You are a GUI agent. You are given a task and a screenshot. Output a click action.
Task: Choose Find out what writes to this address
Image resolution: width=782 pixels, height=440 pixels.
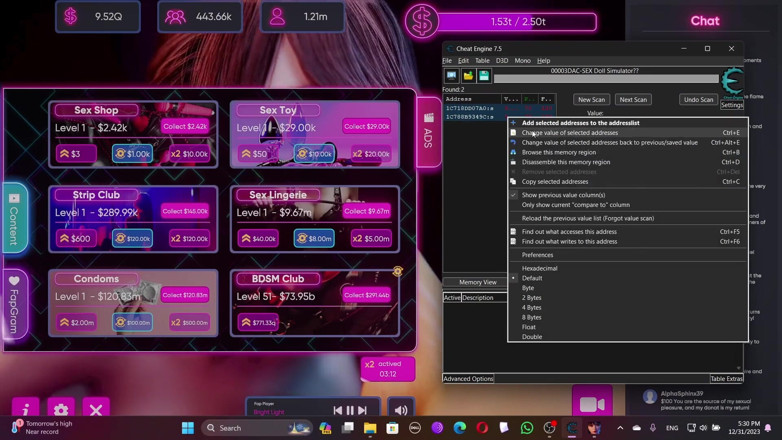pos(569,241)
